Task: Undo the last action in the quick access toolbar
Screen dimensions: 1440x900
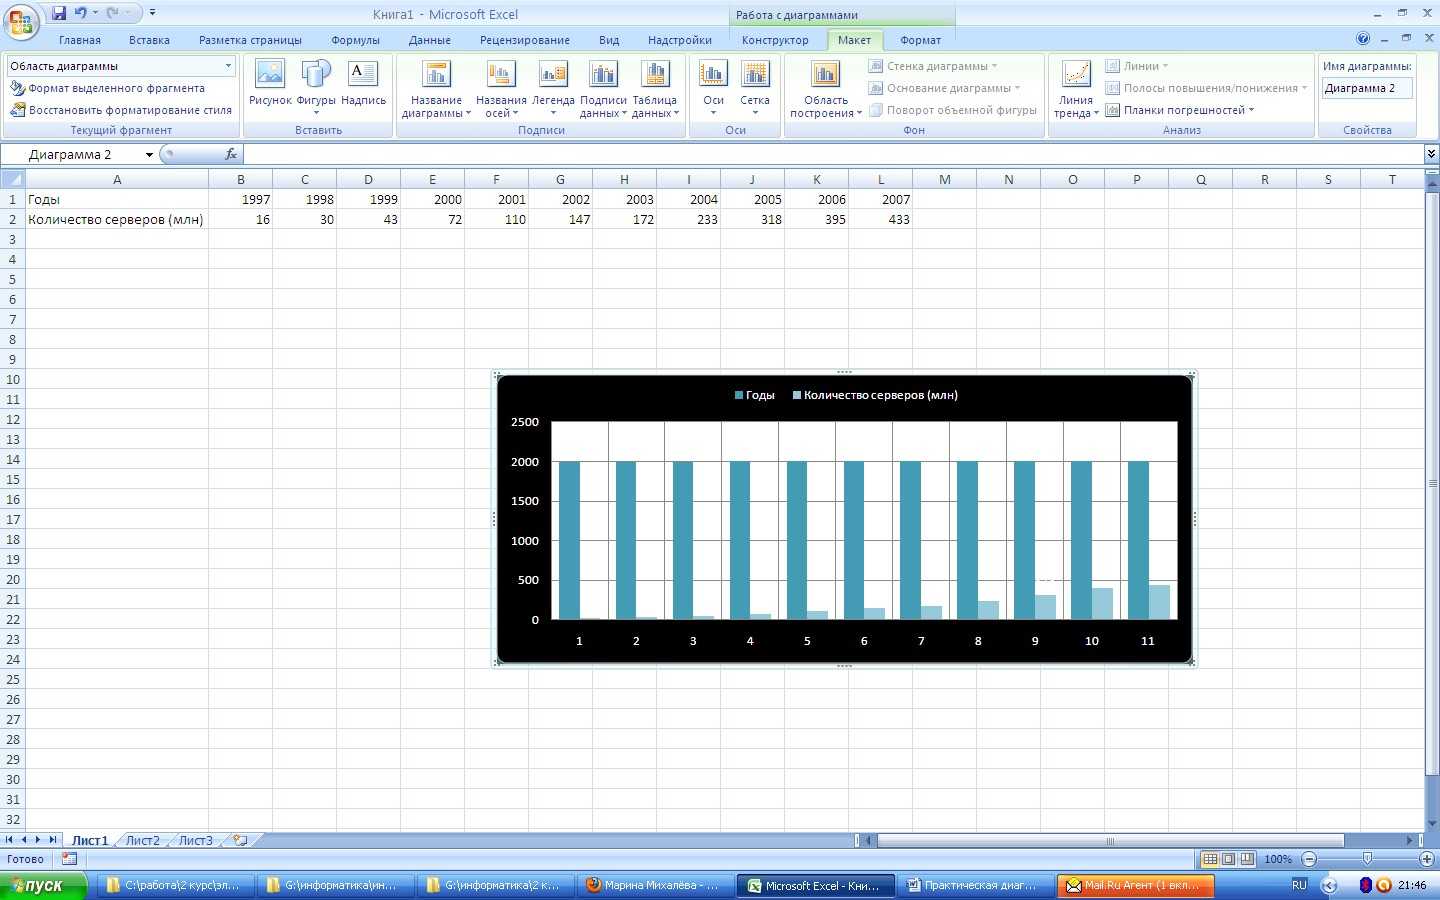Action: point(81,13)
